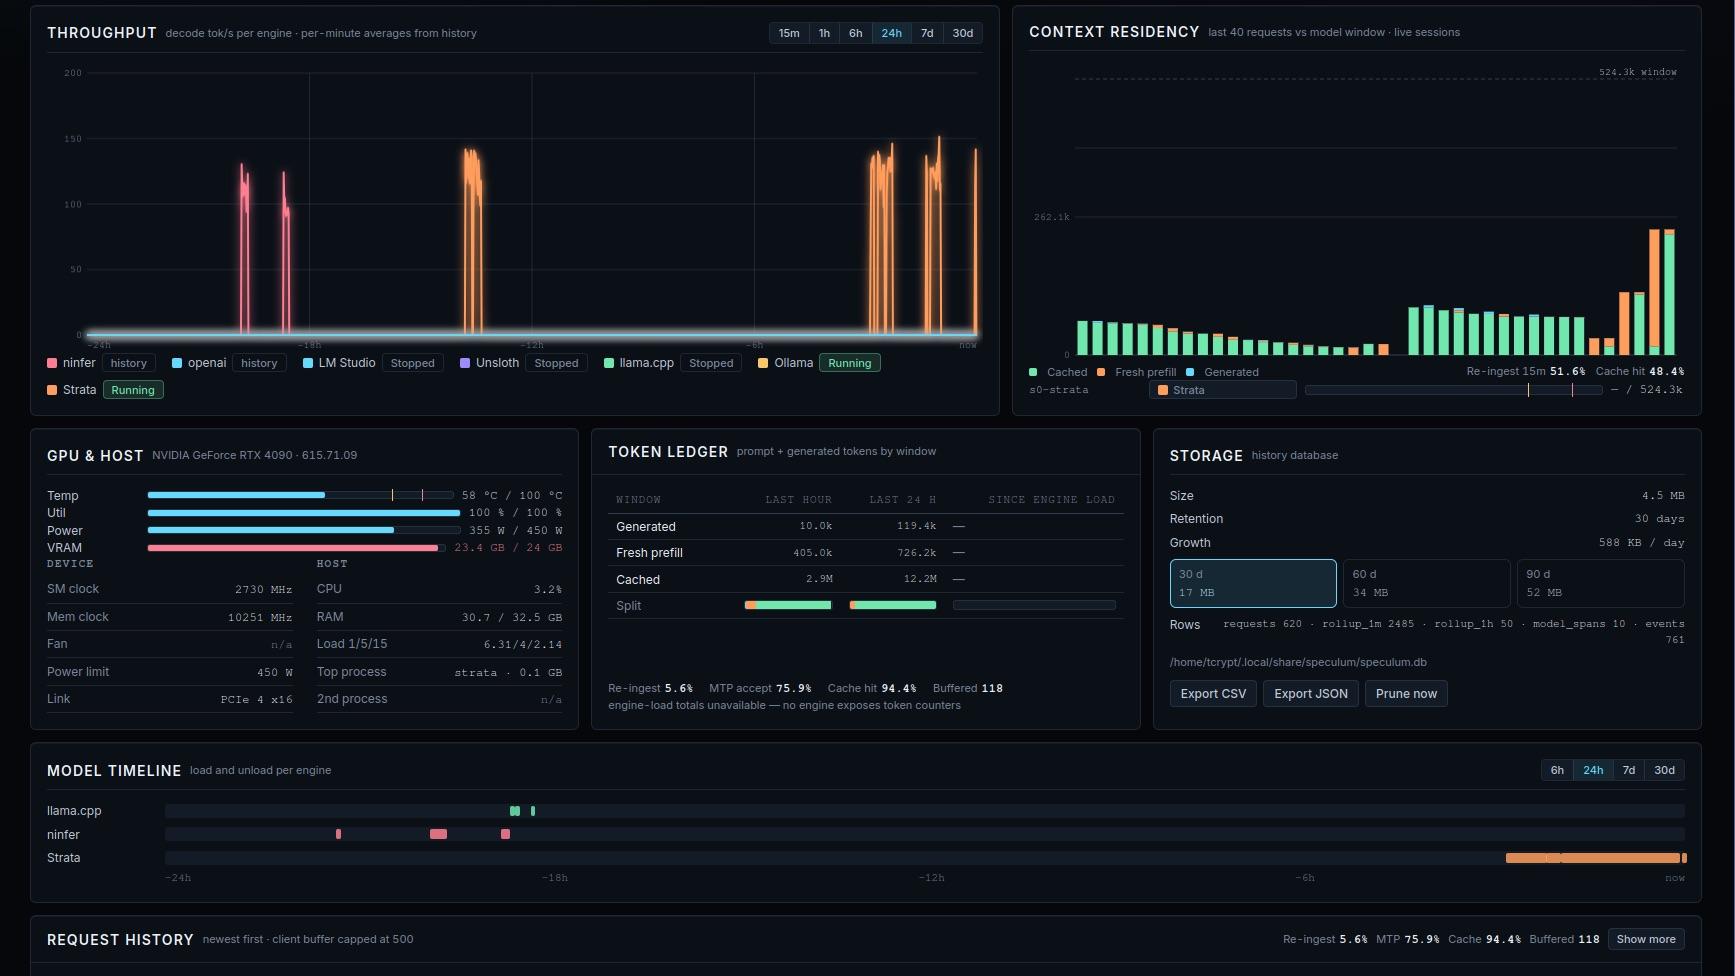Select the 15m throughput range tab
The height and width of the screenshot is (976, 1735).
789,33
